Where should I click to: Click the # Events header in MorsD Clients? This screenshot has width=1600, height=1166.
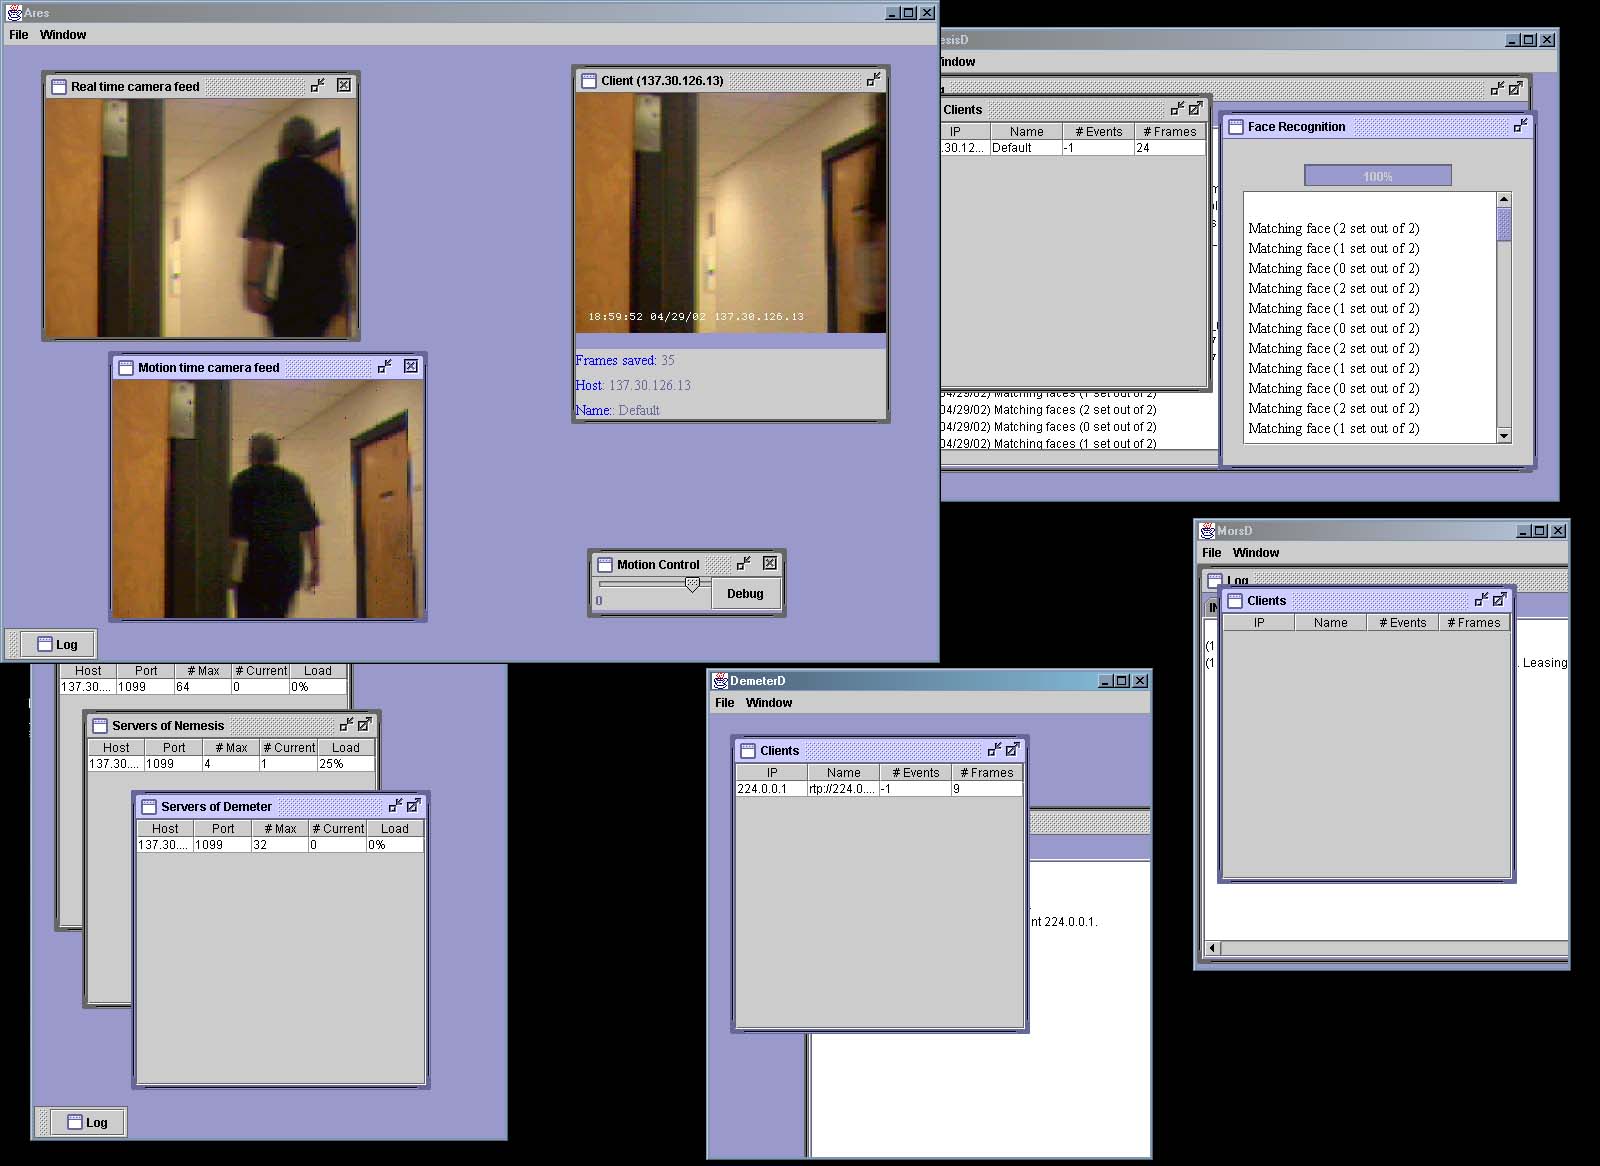[x=1403, y=623]
